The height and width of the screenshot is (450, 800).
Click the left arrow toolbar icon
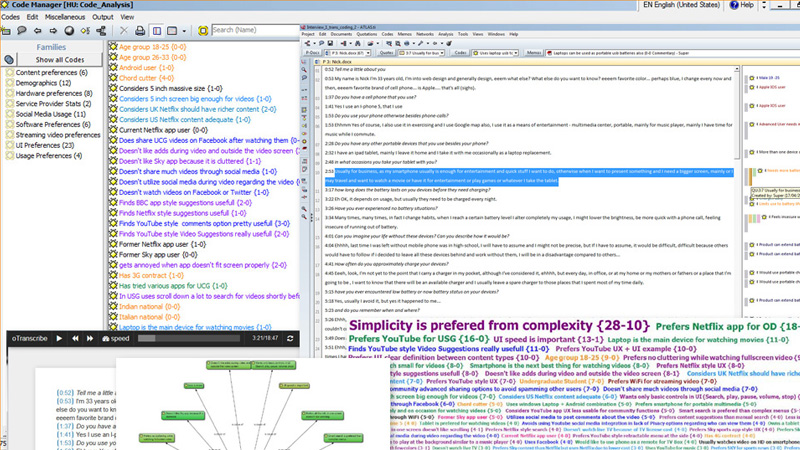[x=38, y=31]
